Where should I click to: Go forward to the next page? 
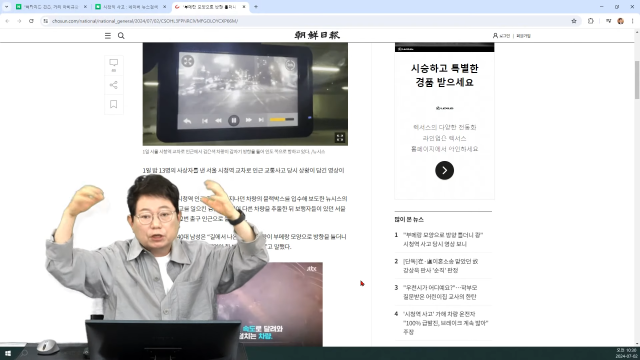click(19, 21)
